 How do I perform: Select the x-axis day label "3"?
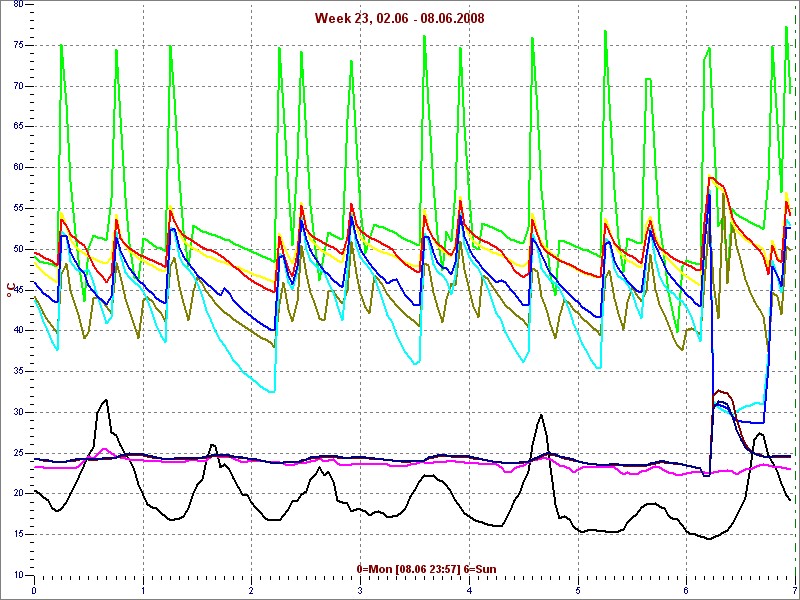361,592
